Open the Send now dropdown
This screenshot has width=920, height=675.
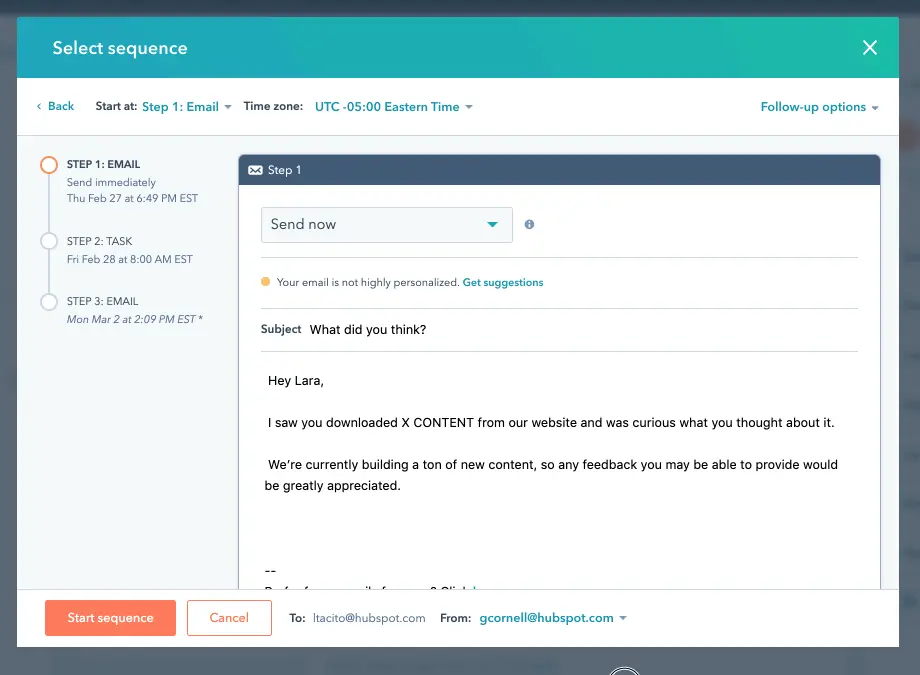tap(386, 225)
